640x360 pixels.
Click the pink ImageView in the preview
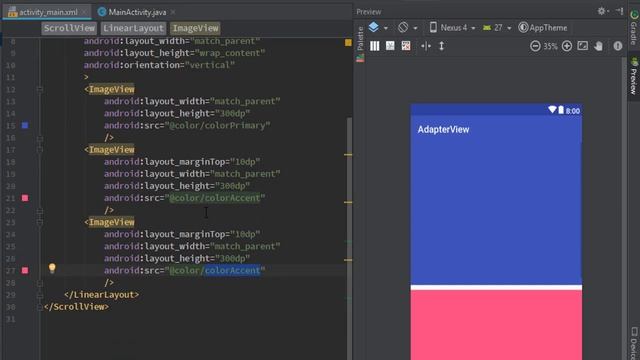496,325
